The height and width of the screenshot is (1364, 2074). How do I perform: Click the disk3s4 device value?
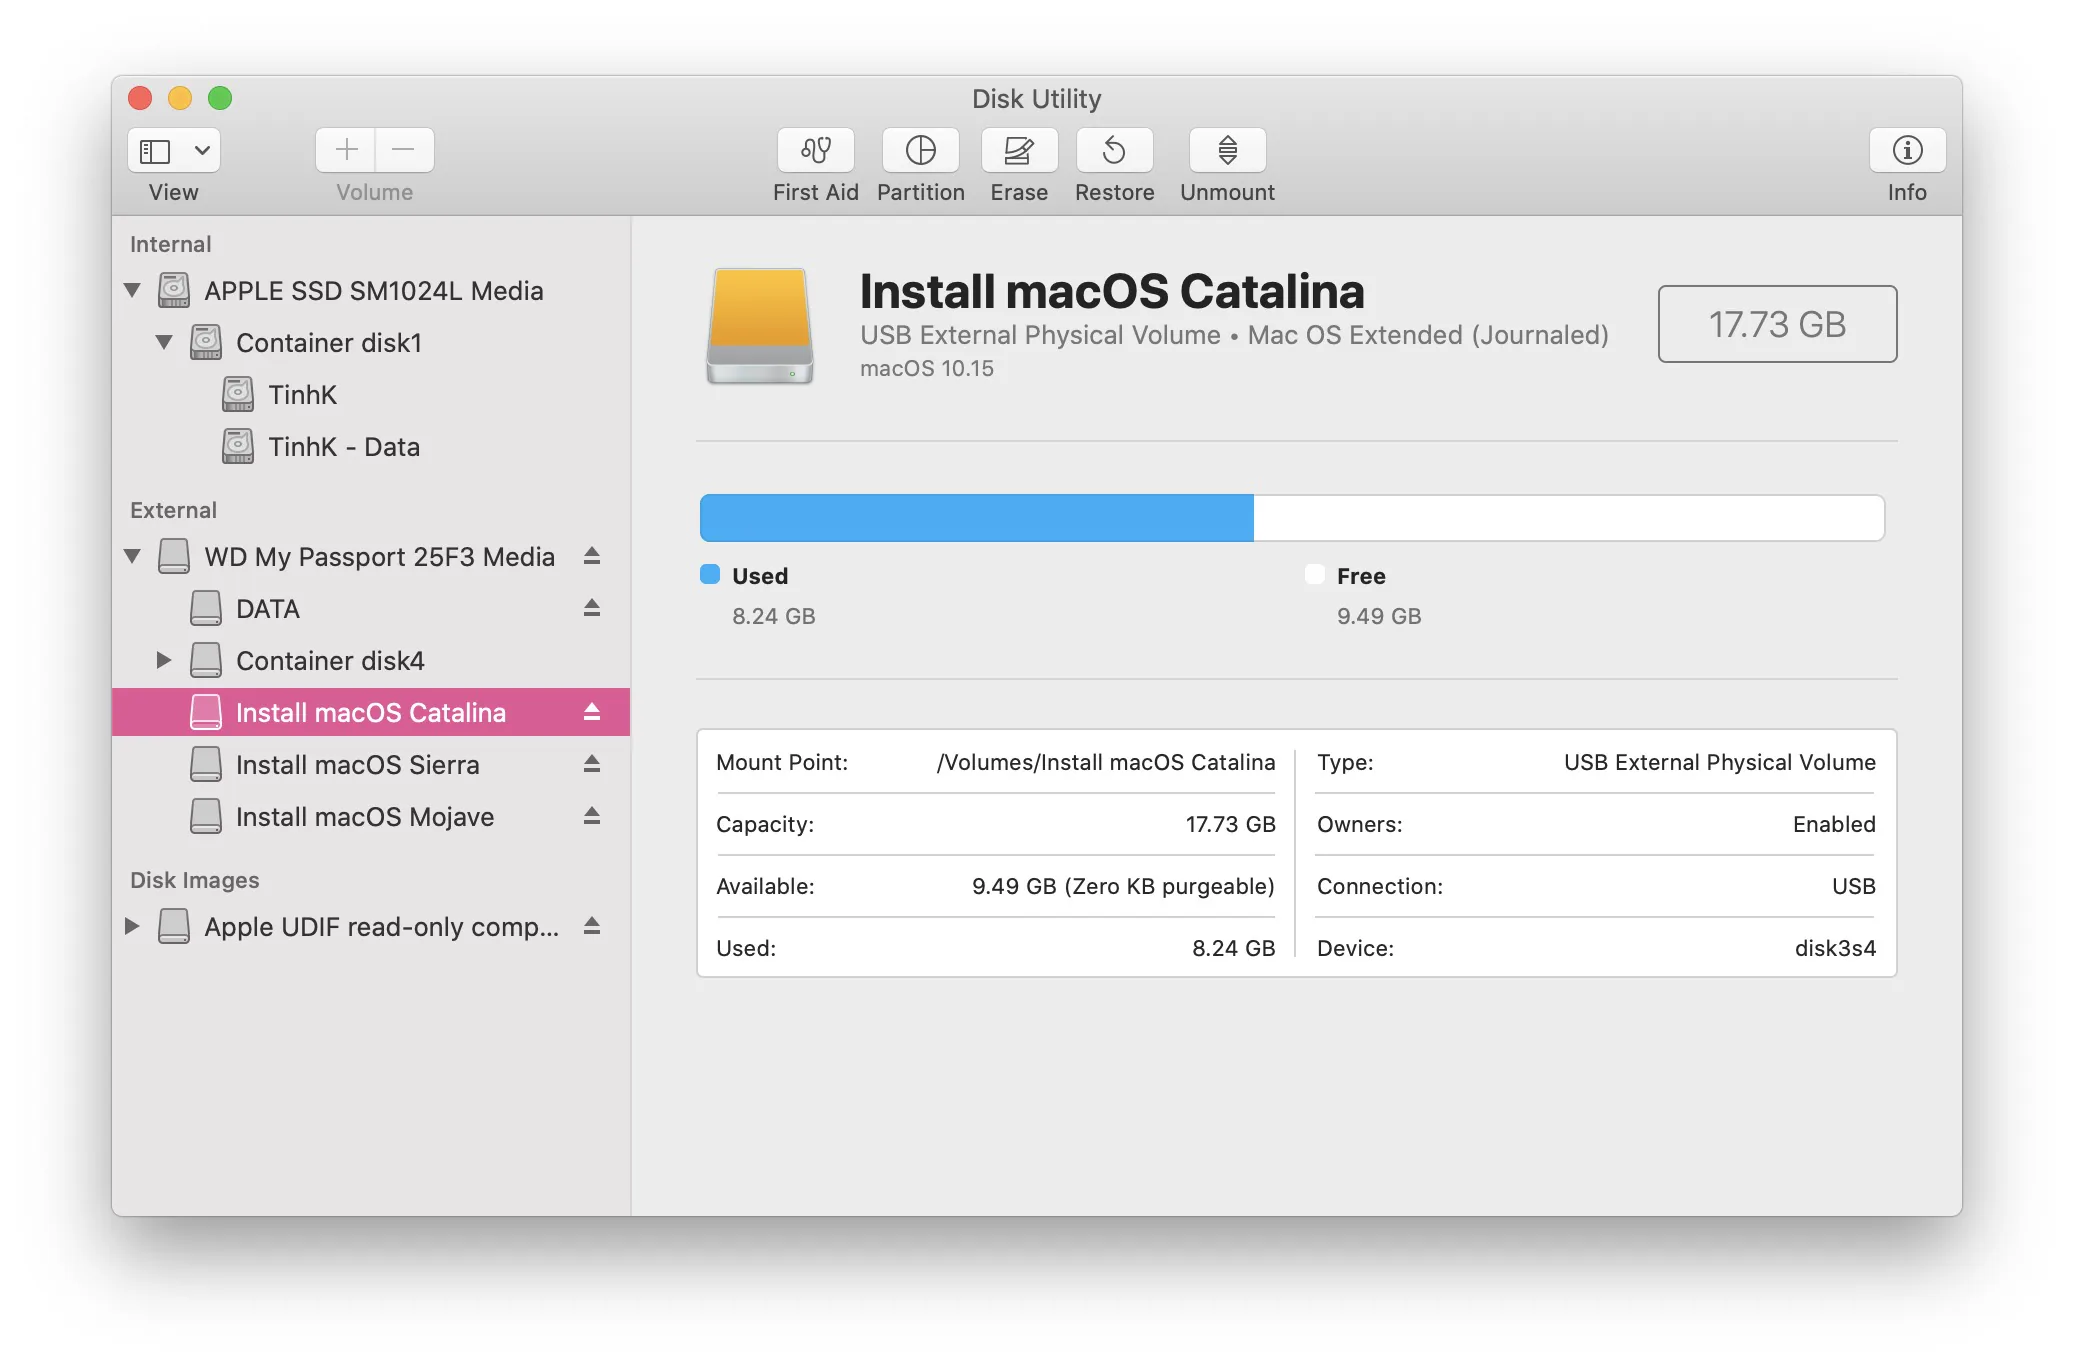tap(1835, 948)
